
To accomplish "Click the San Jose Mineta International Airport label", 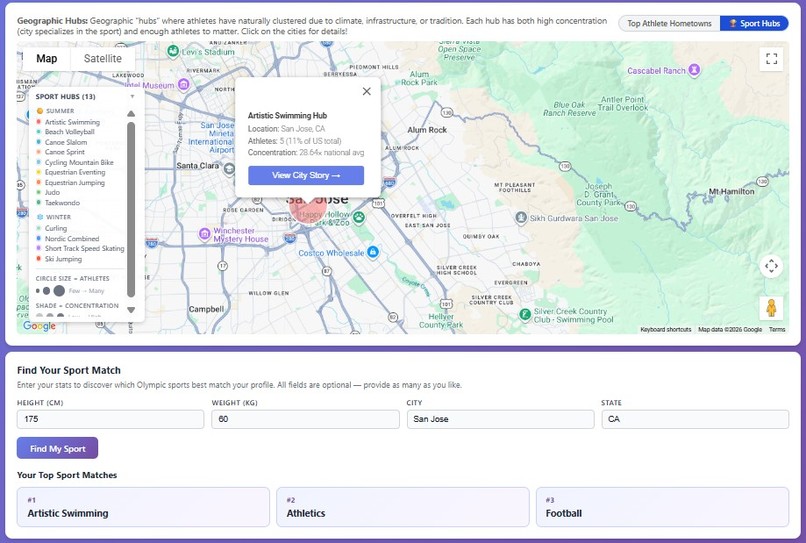I will point(211,137).
